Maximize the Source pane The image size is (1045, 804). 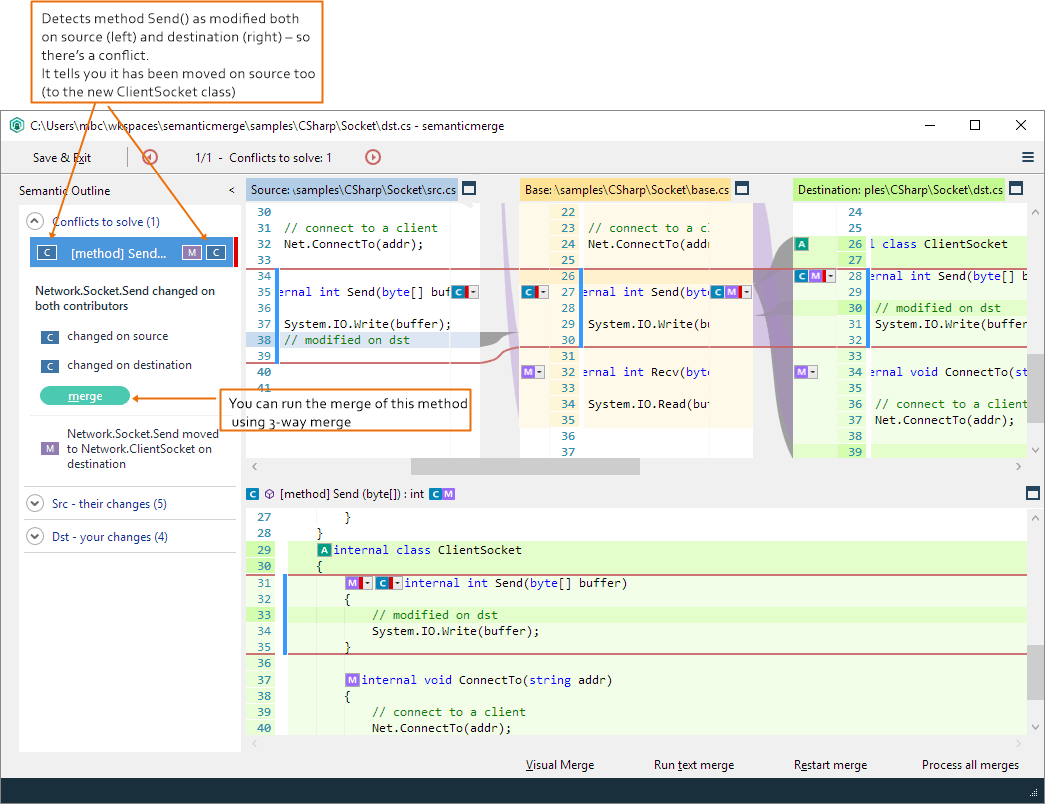click(x=469, y=189)
